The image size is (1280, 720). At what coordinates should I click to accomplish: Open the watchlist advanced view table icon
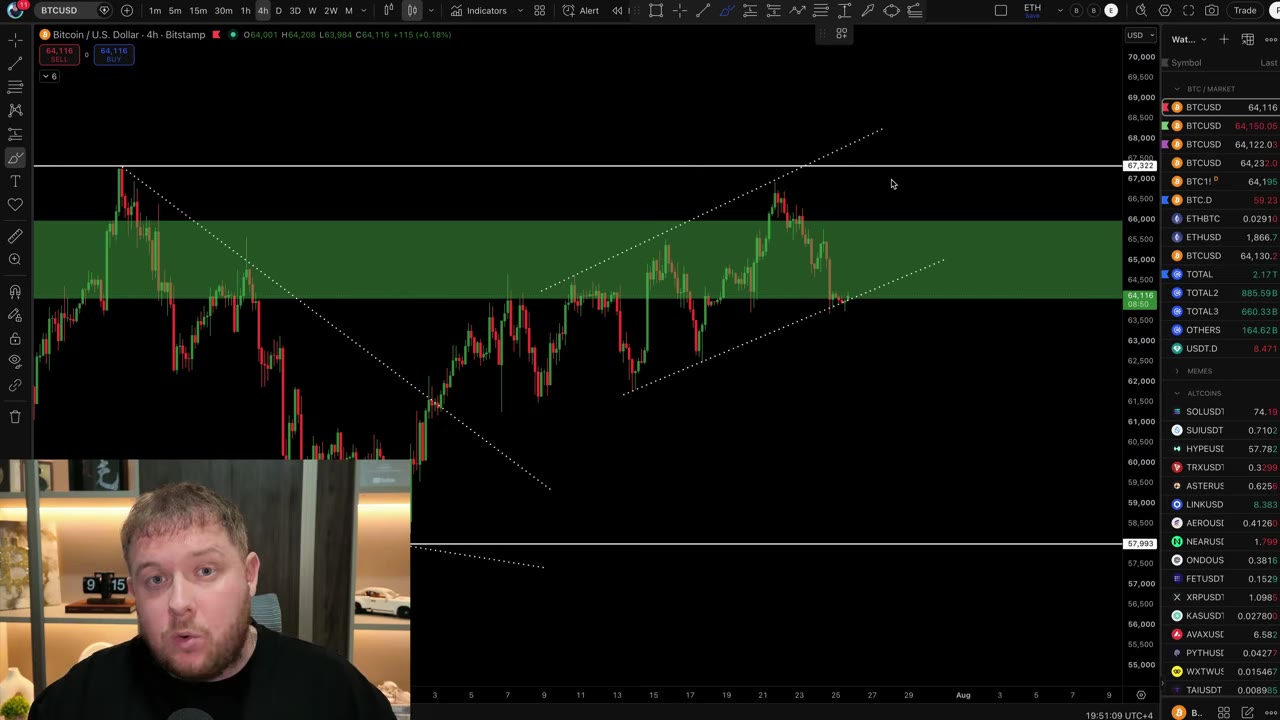[1248, 39]
